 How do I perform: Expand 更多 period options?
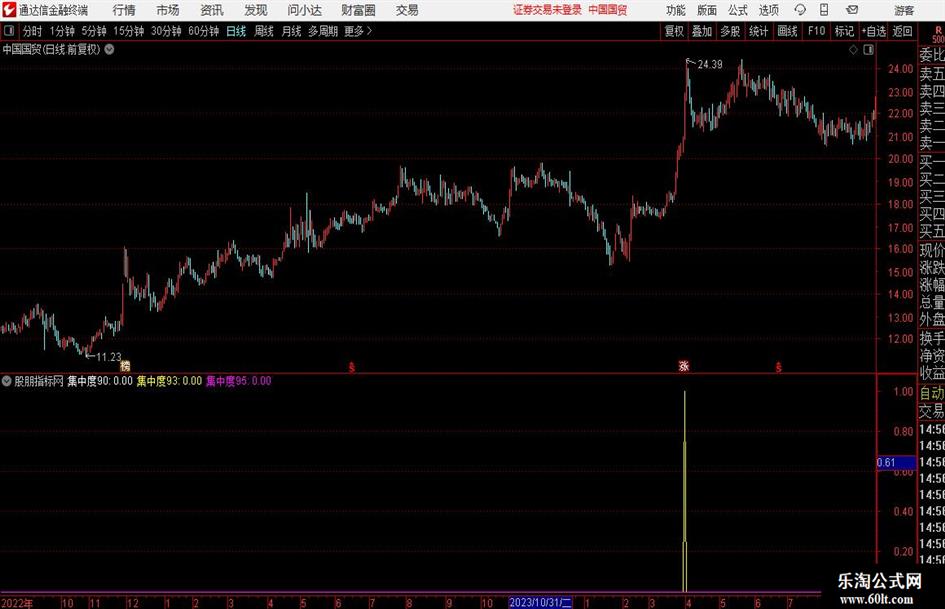[358, 31]
